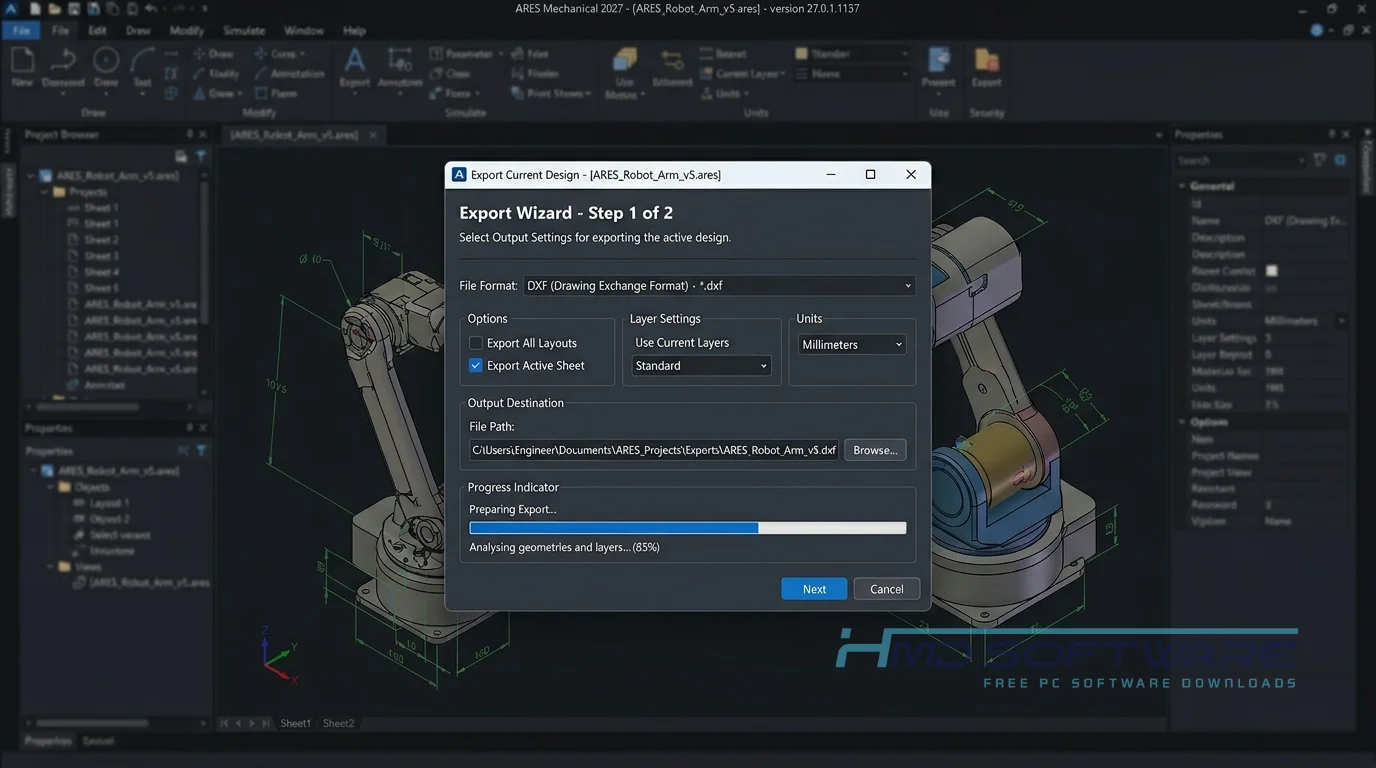Uncheck the Export Active Sheet checkbox

(x=476, y=366)
